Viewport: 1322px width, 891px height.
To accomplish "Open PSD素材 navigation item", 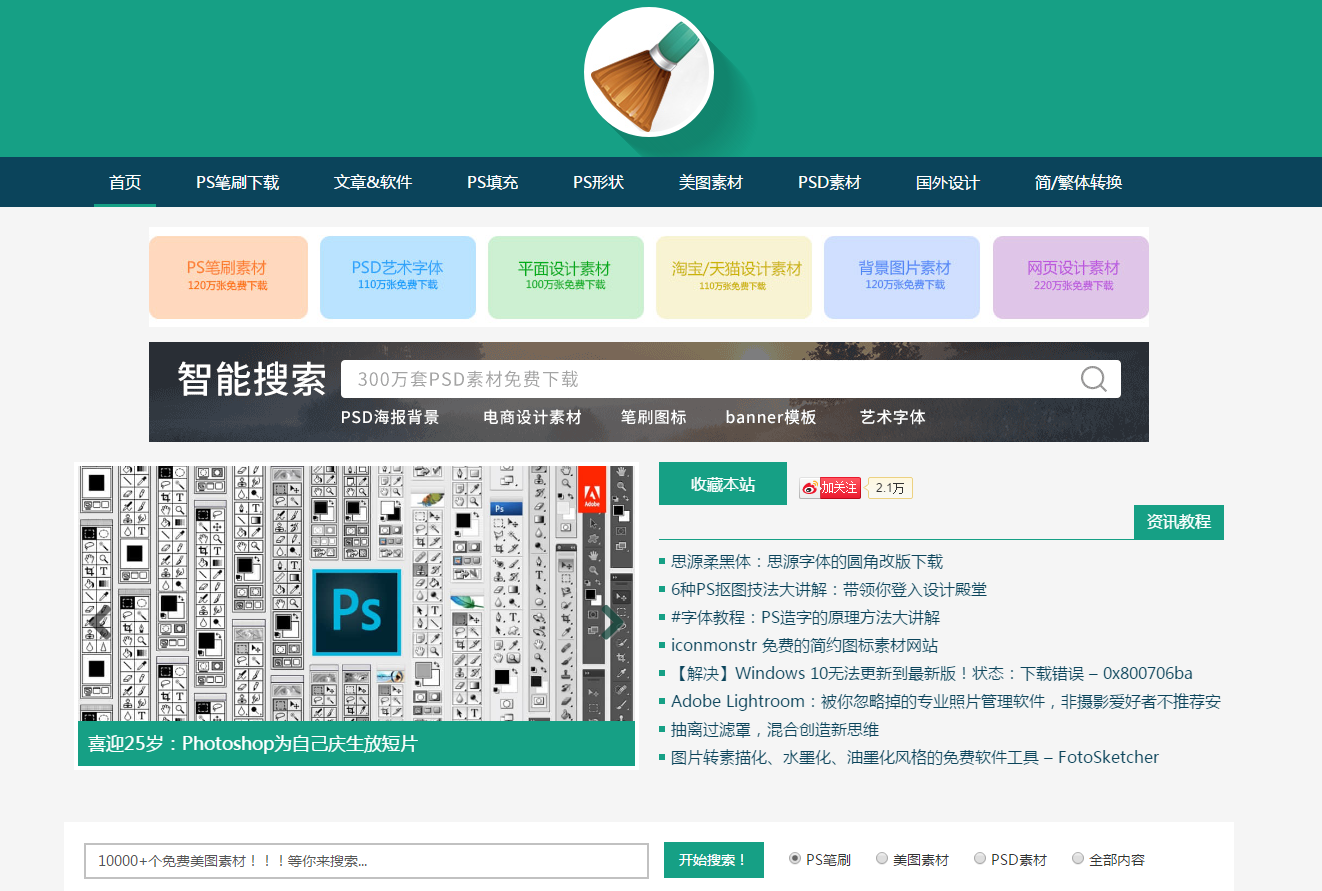I will pos(829,182).
